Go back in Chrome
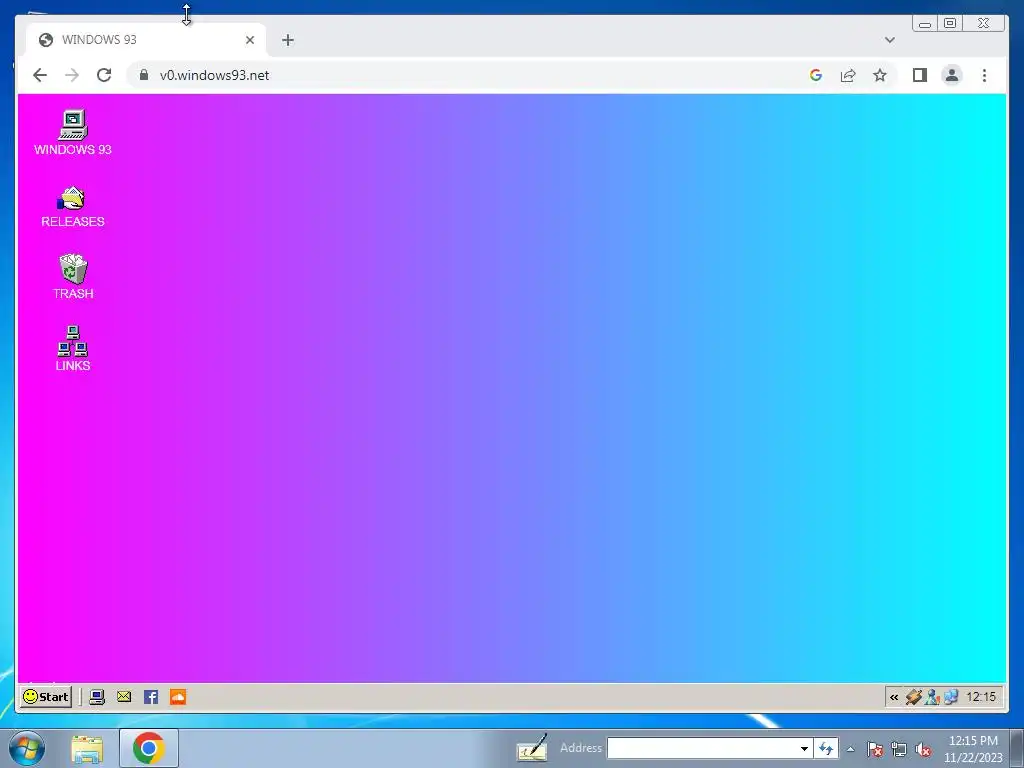This screenshot has width=1024, height=768. tap(40, 75)
